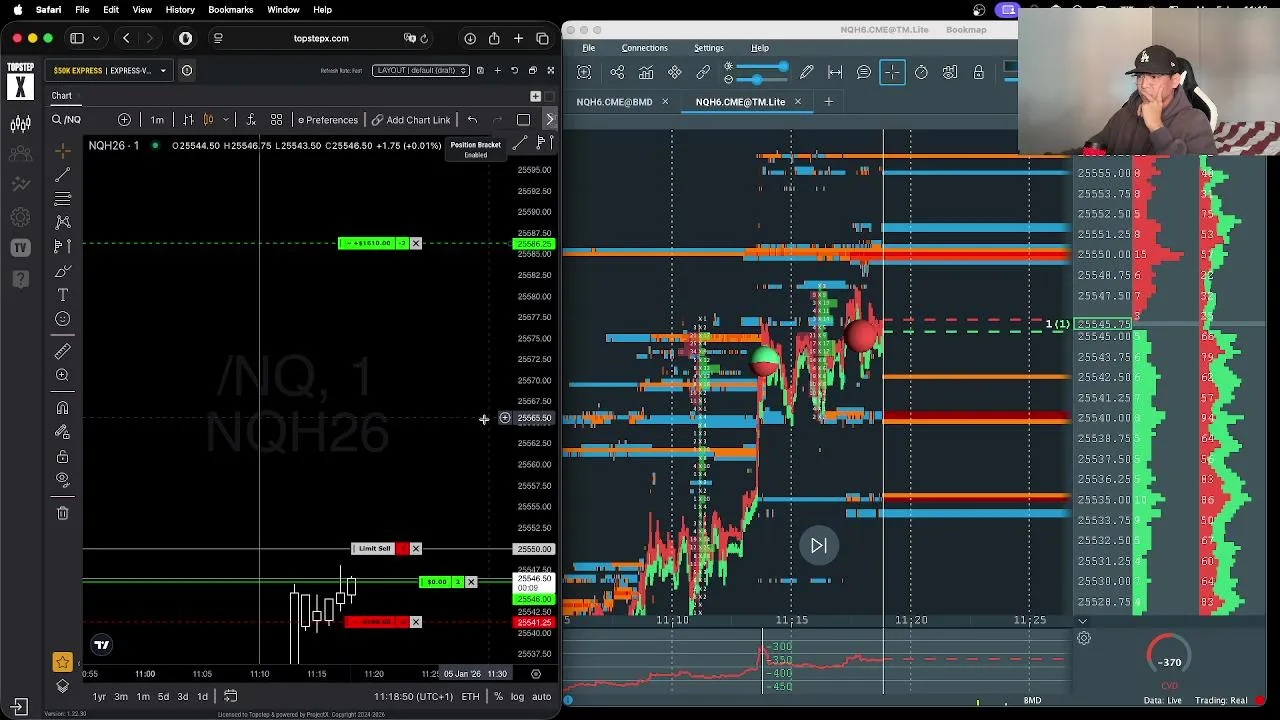The width and height of the screenshot is (1280, 720).
Task: Toggle the Position Bracket enabled control
Action: 475,149
